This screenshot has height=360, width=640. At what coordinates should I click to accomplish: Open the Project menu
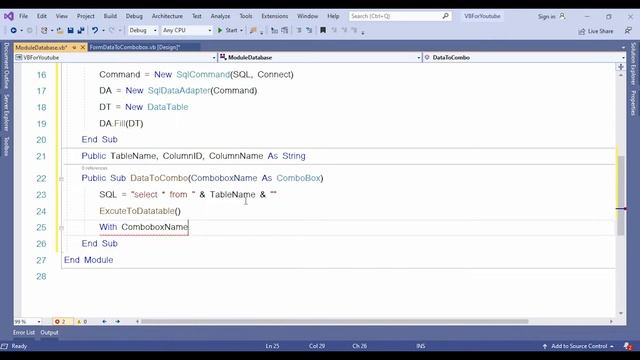(86, 16)
